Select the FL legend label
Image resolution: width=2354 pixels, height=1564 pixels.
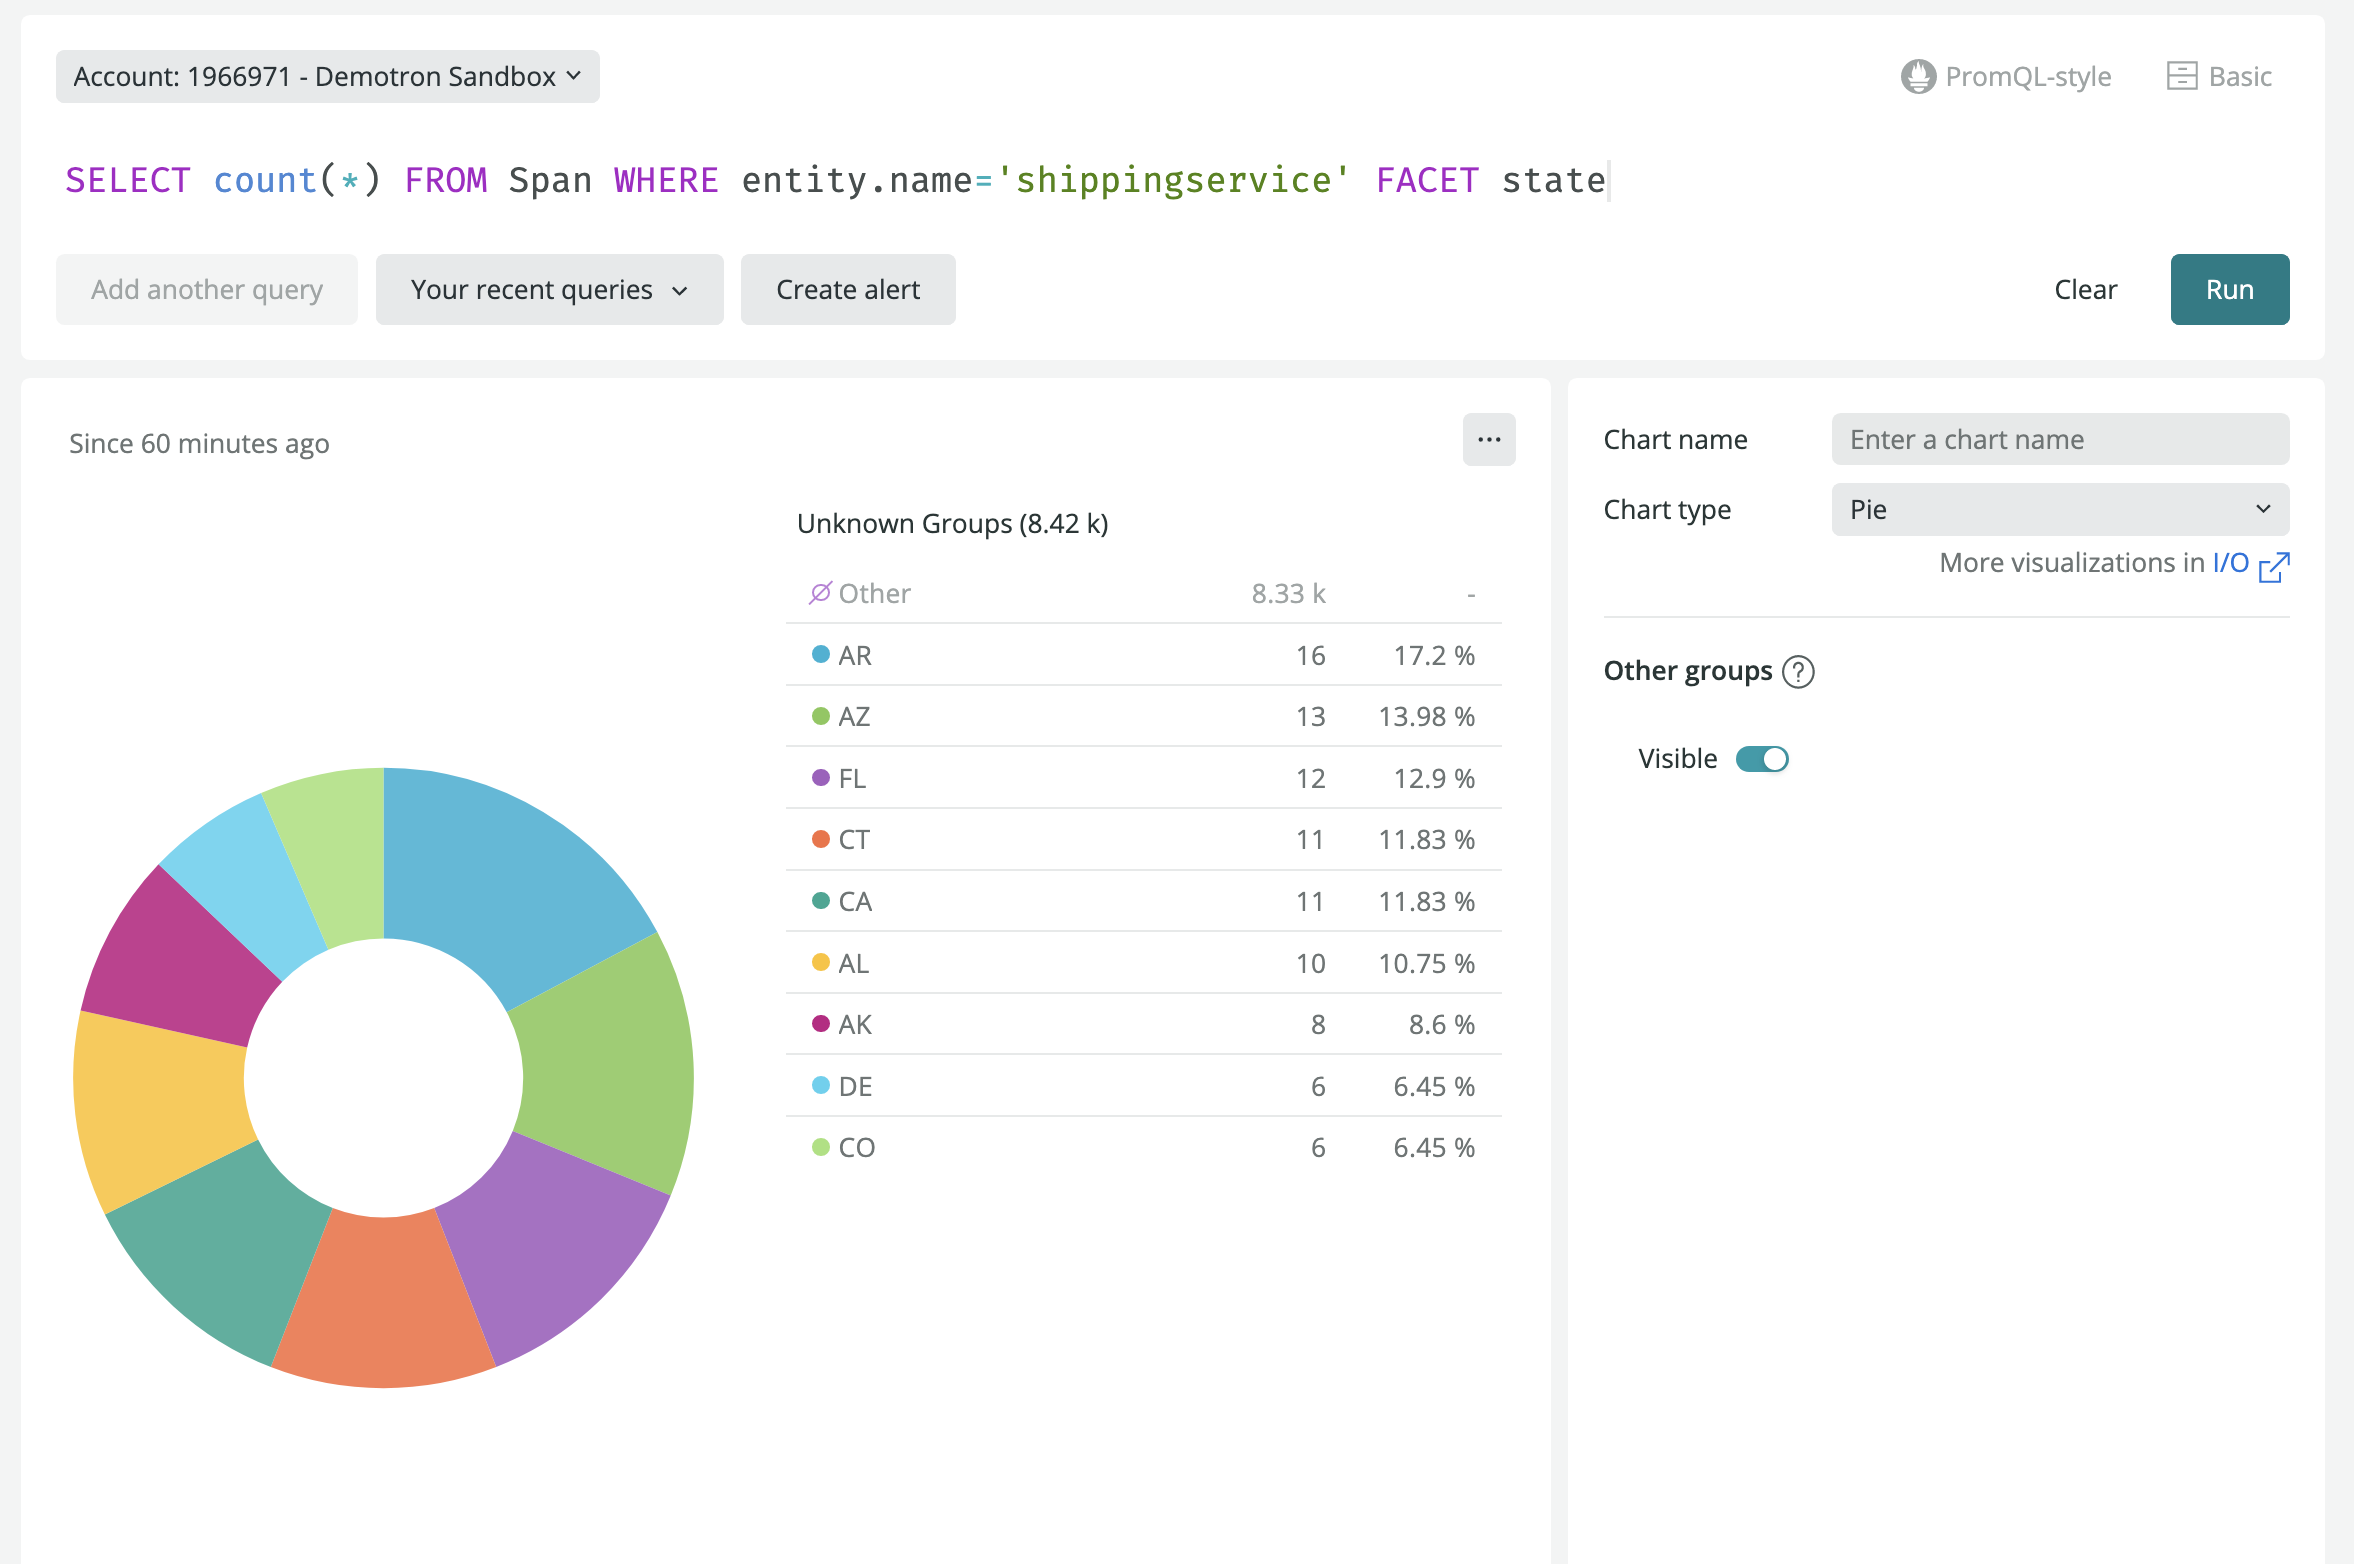click(852, 778)
